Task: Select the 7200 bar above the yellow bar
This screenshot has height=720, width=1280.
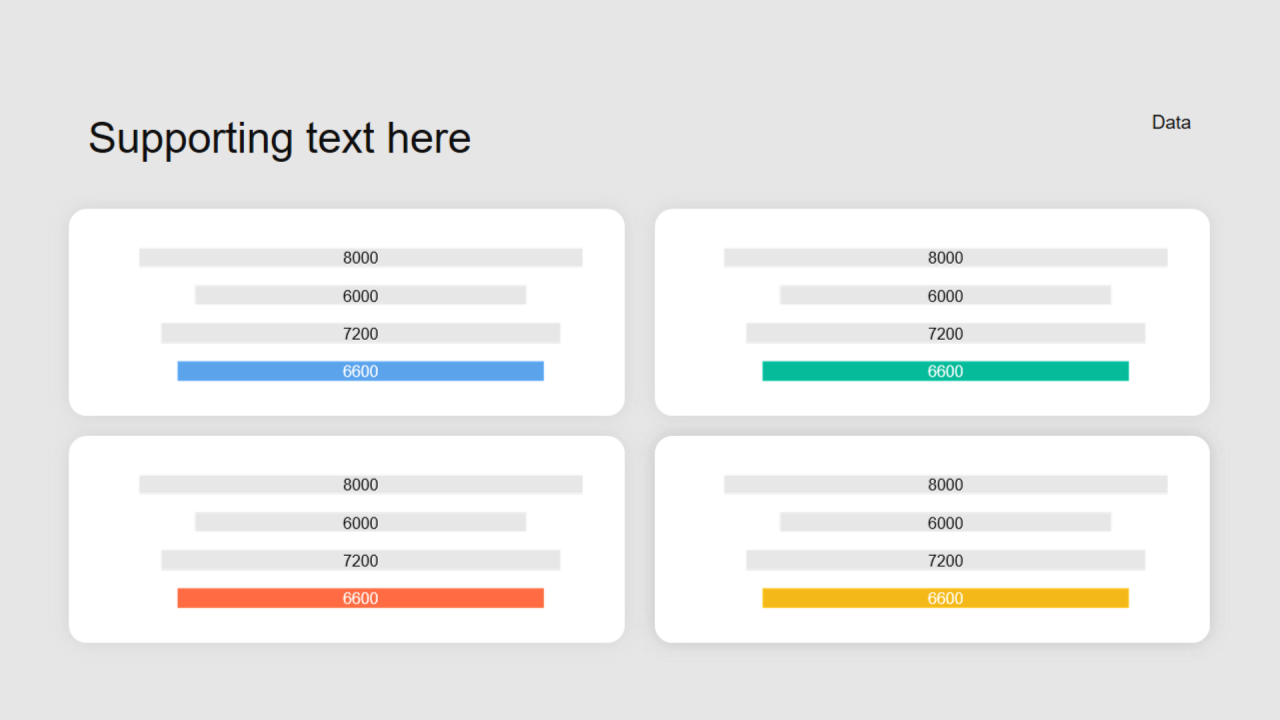Action: point(945,561)
